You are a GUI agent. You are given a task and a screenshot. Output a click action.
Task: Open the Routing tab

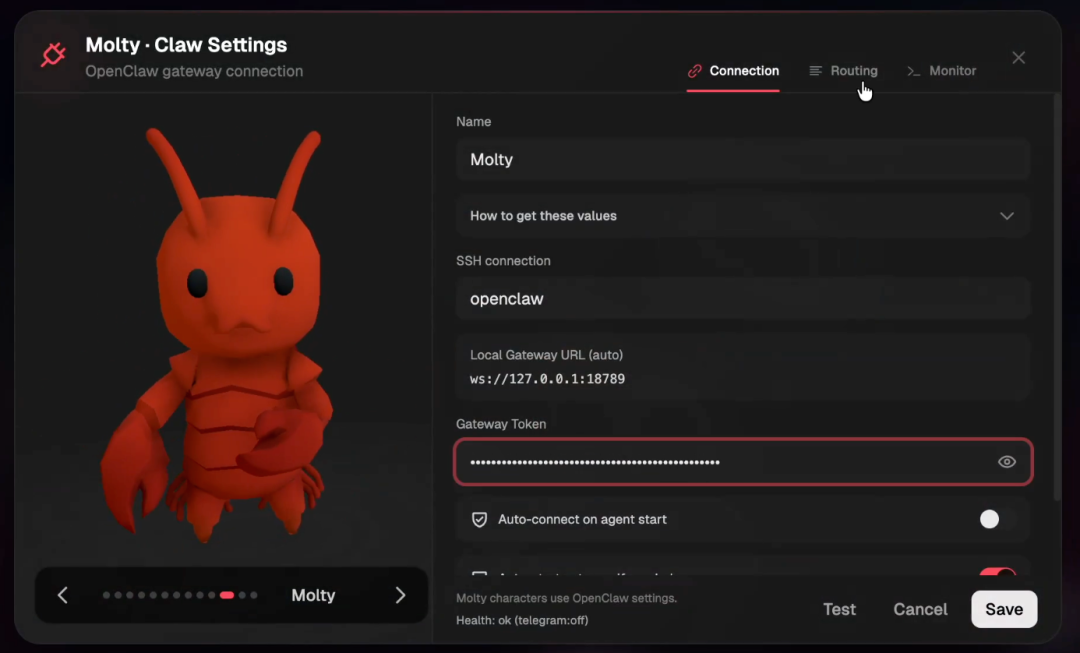[843, 71]
